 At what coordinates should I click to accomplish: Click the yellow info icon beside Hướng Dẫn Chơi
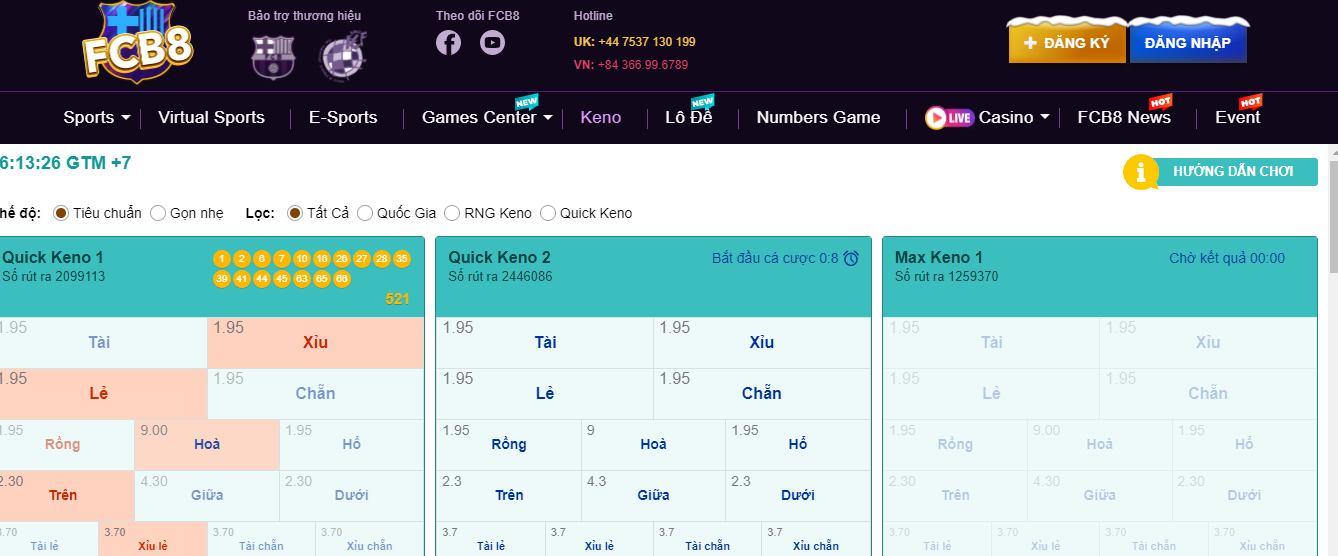point(1141,172)
